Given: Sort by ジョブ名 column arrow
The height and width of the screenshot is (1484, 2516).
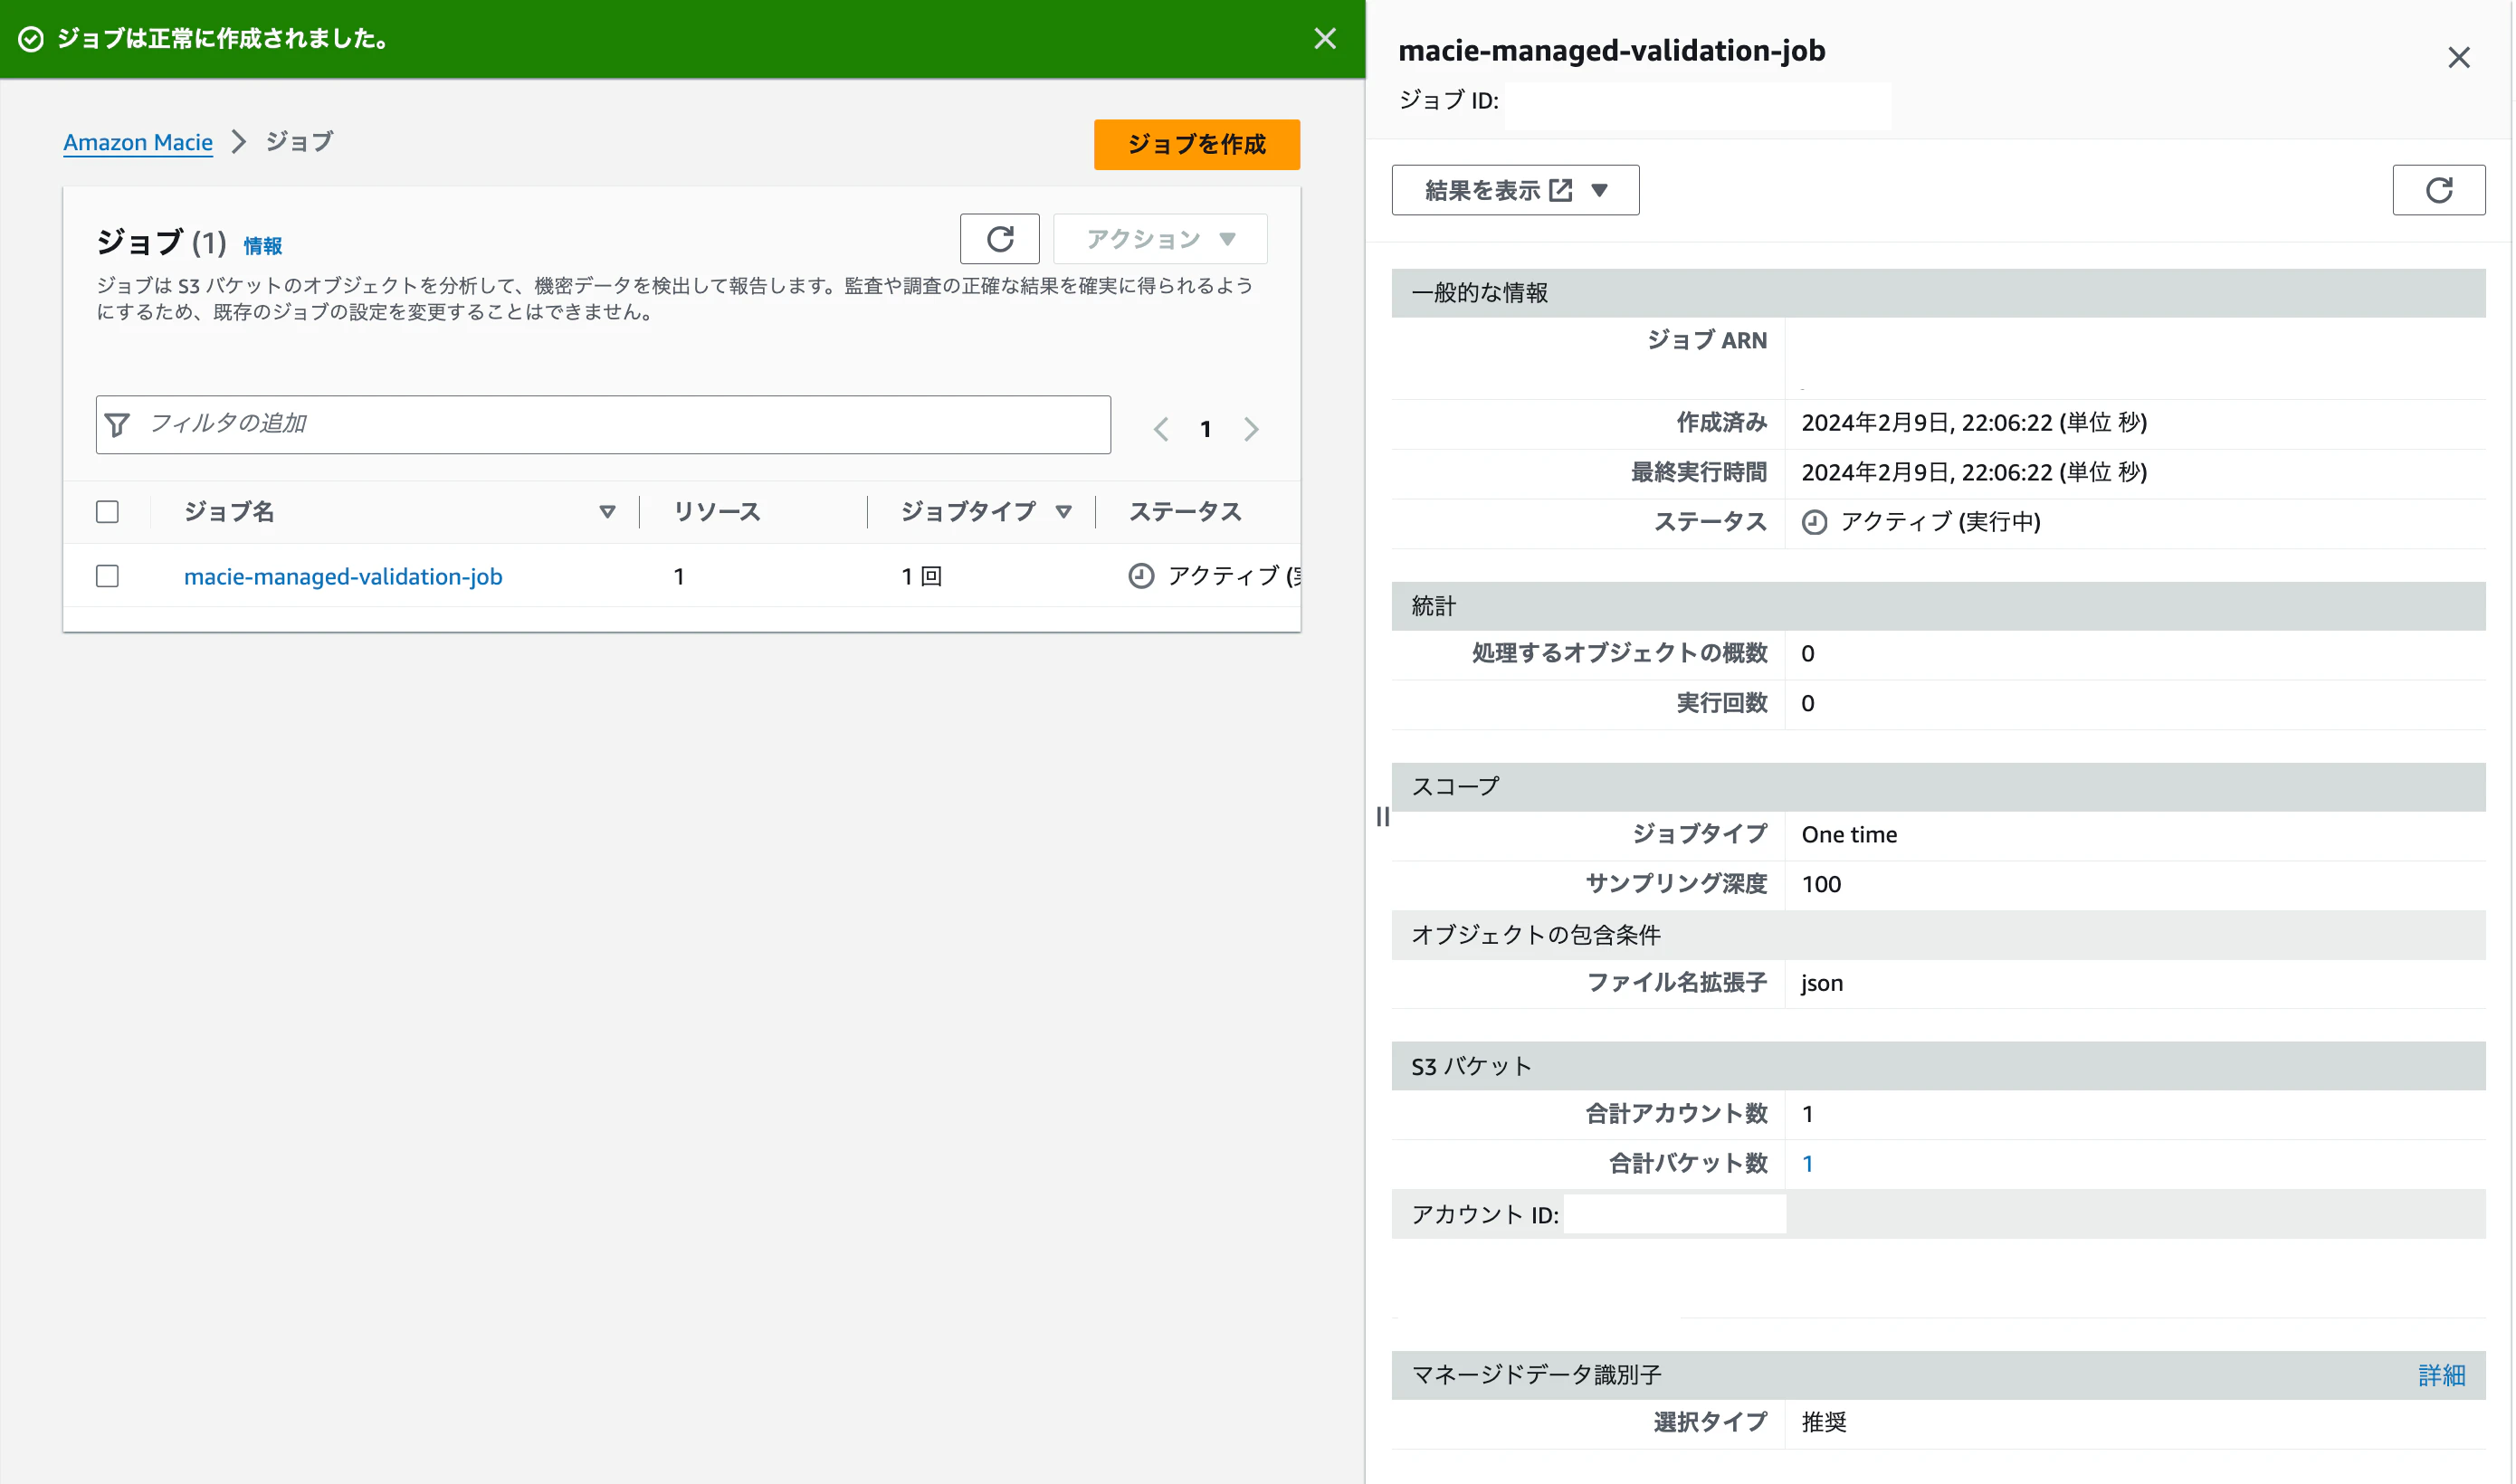Looking at the screenshot, I should tap(606, 512).
